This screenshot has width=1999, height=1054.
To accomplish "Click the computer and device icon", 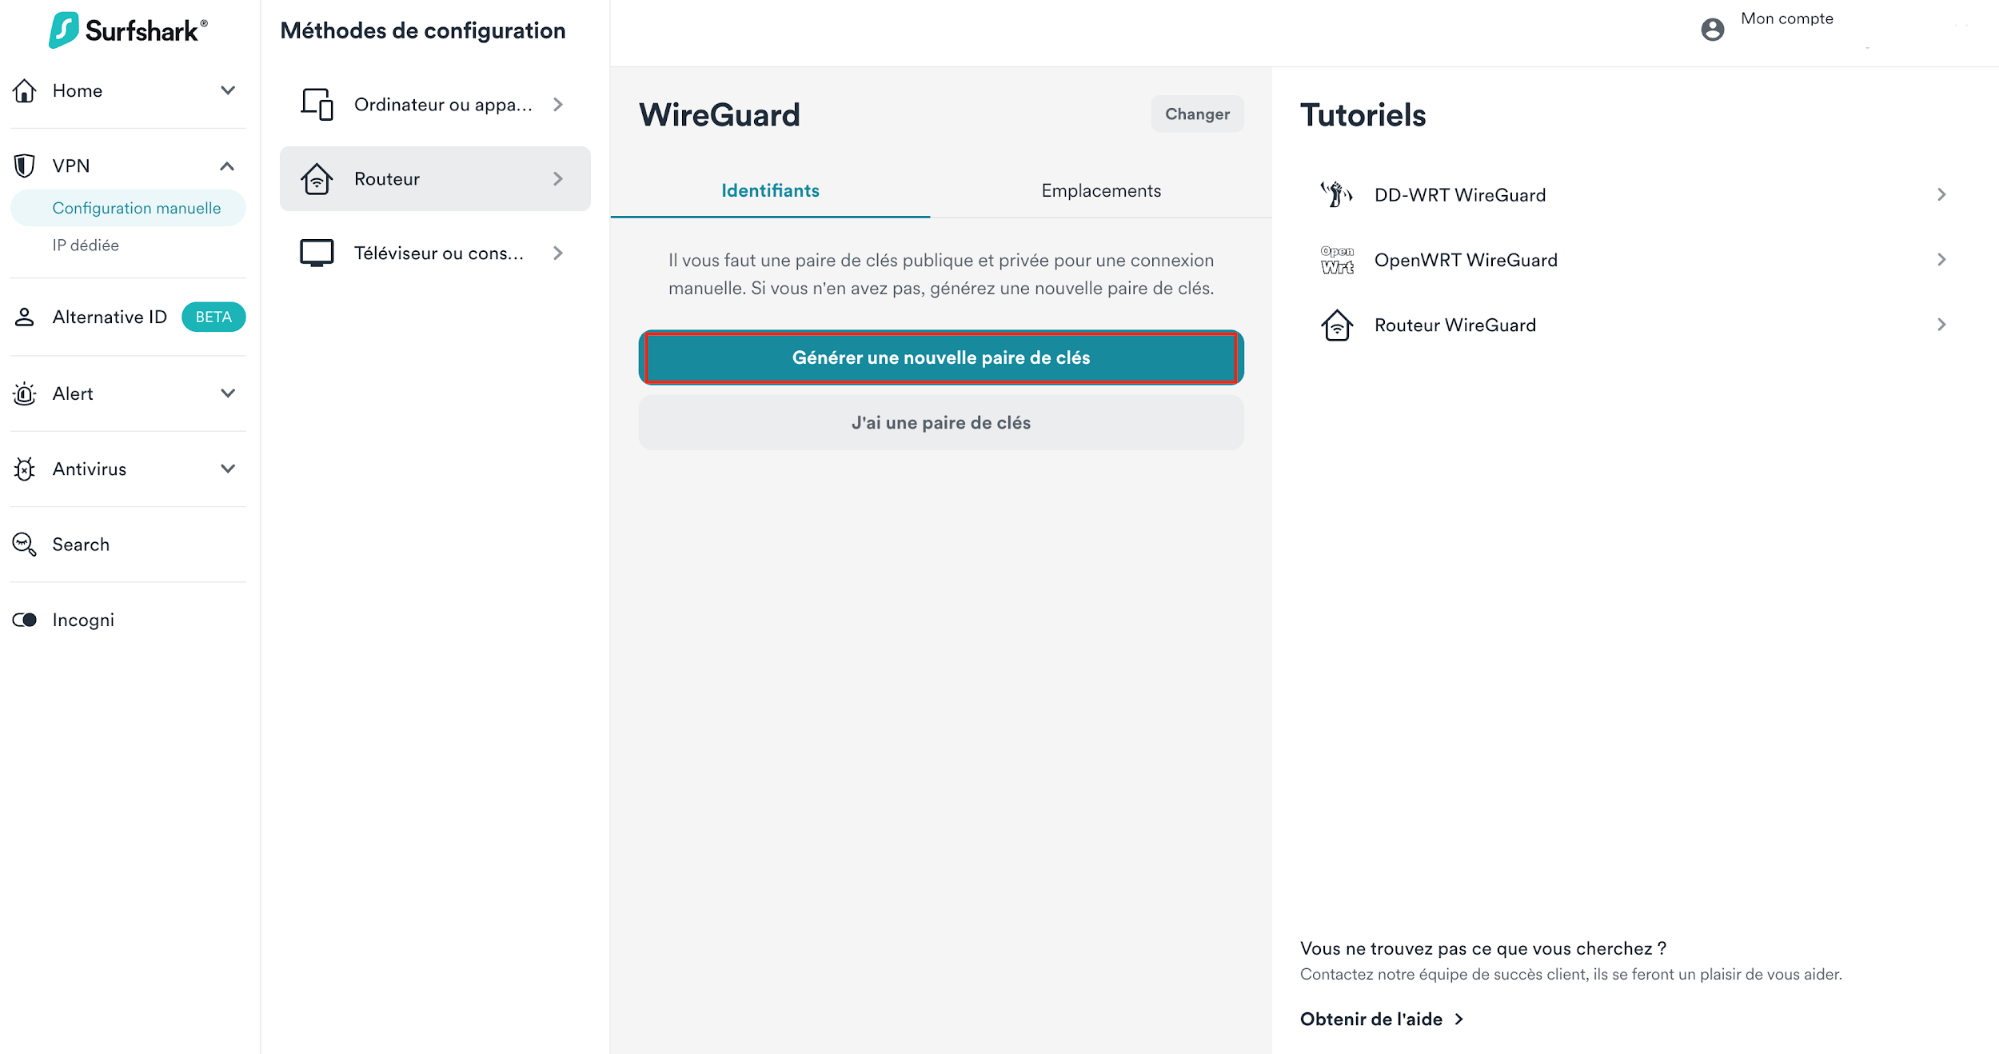I will coord(317,104).
